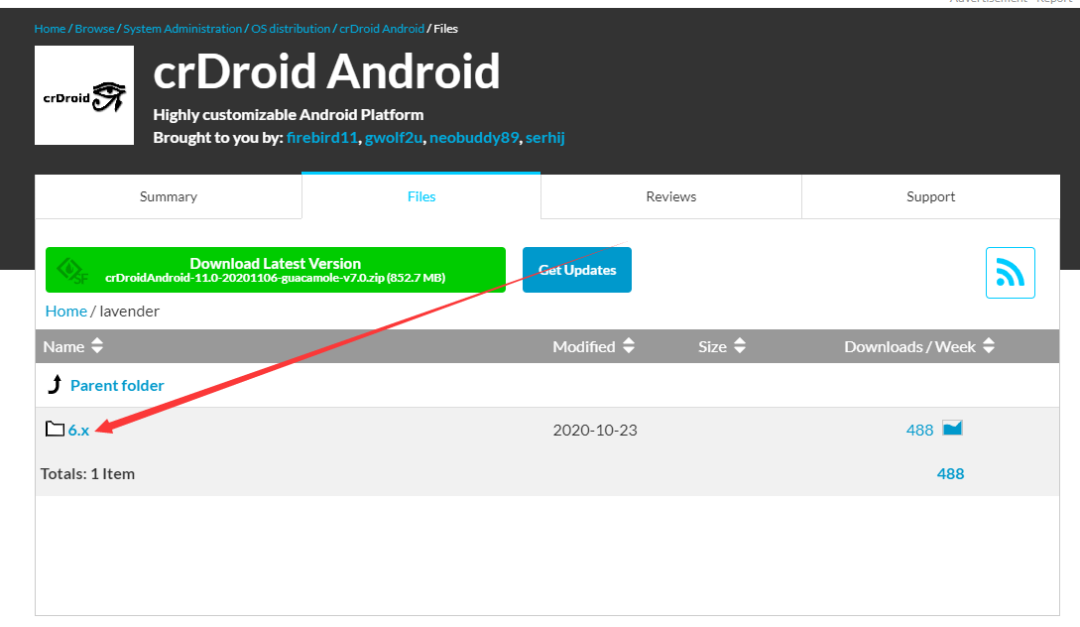Open the serhij author profile link
1080x627 pixels.
(545, 137)
